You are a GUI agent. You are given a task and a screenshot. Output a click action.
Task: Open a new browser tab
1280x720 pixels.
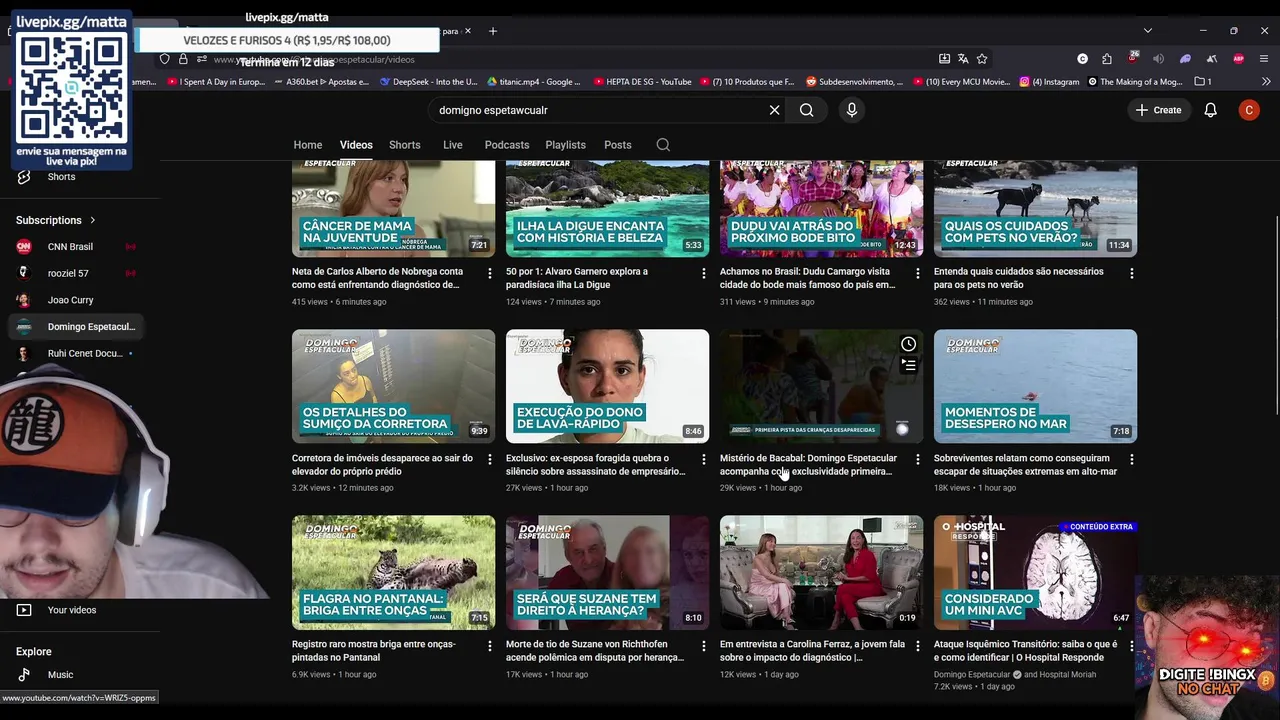493,31
